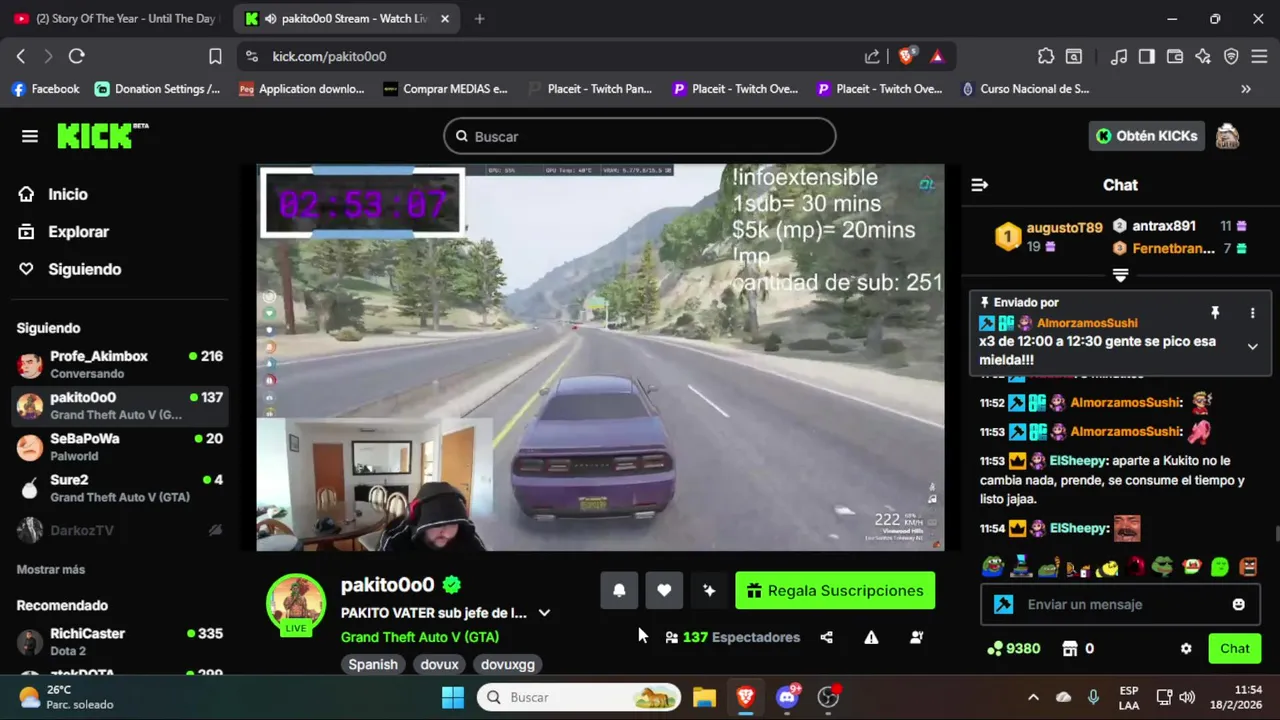Screen dimensions: 1280x720
Task: Bookmark this page icon in toolbar
Action: [215, 56]
